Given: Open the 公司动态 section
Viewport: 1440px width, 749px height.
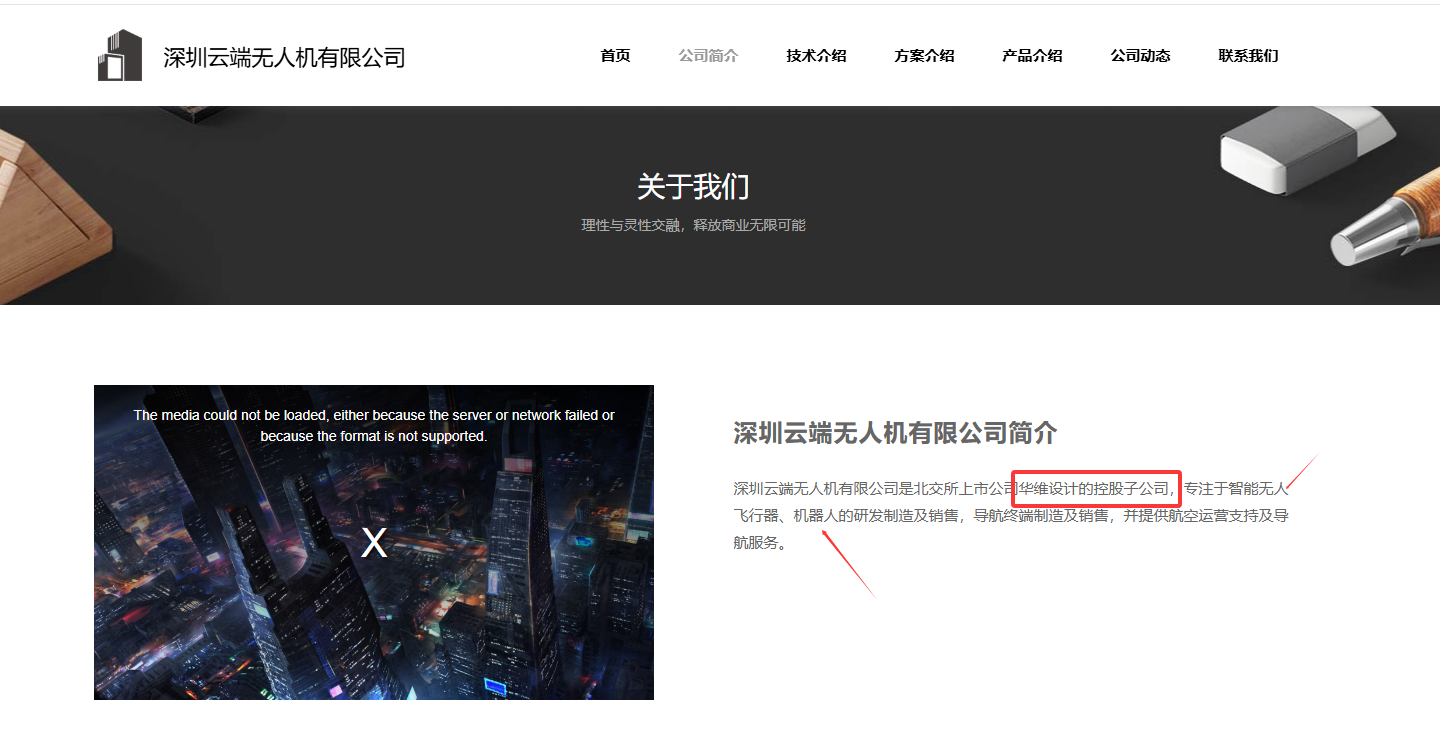Looking at the screenshot, I should point(1140,56).
